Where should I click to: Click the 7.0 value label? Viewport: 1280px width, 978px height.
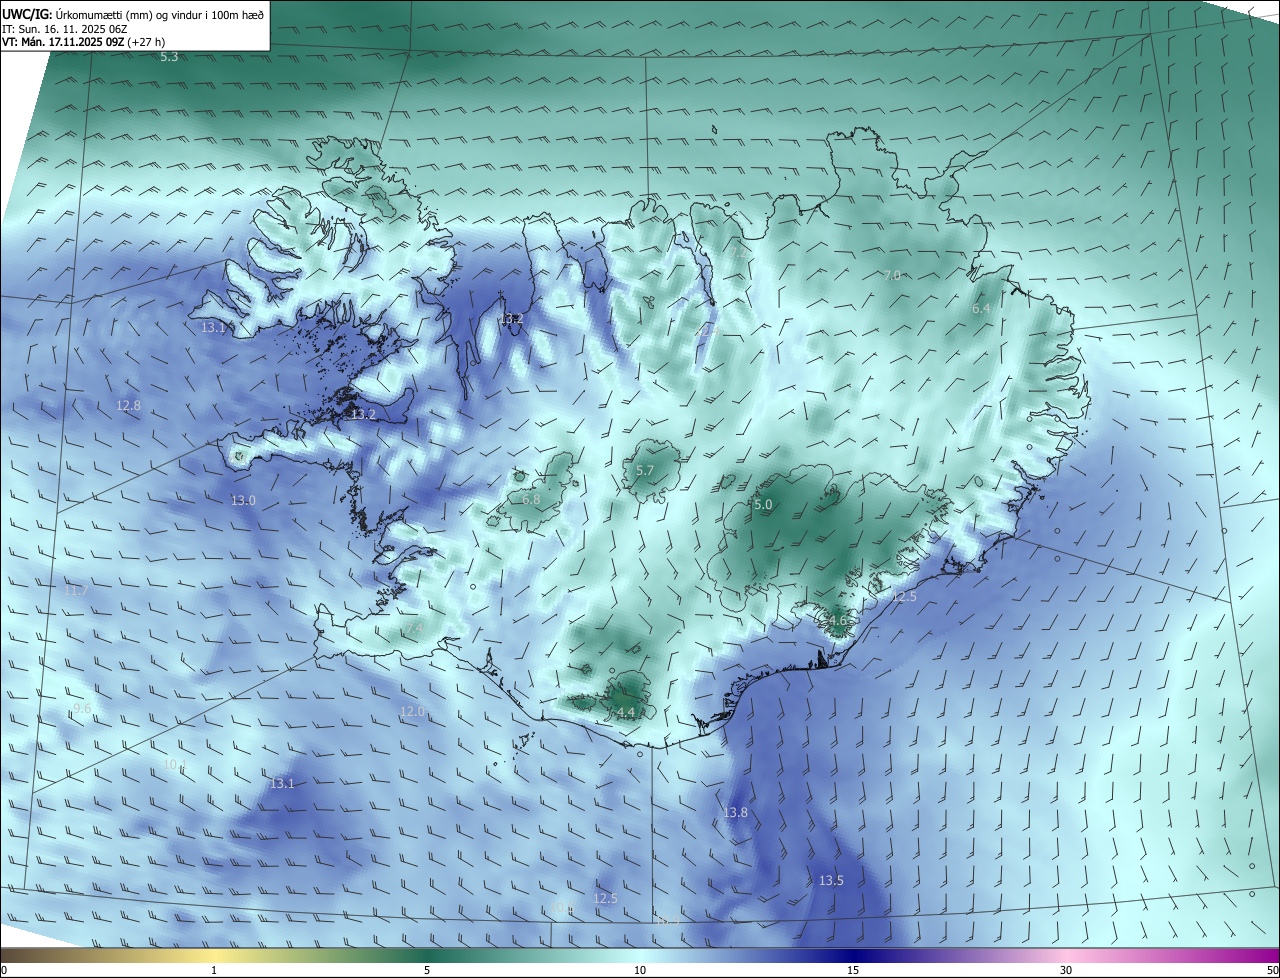click(893, 274)
